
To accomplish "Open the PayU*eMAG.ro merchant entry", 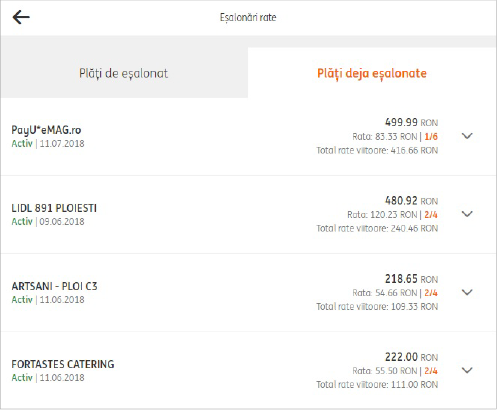I will point(46,130).
